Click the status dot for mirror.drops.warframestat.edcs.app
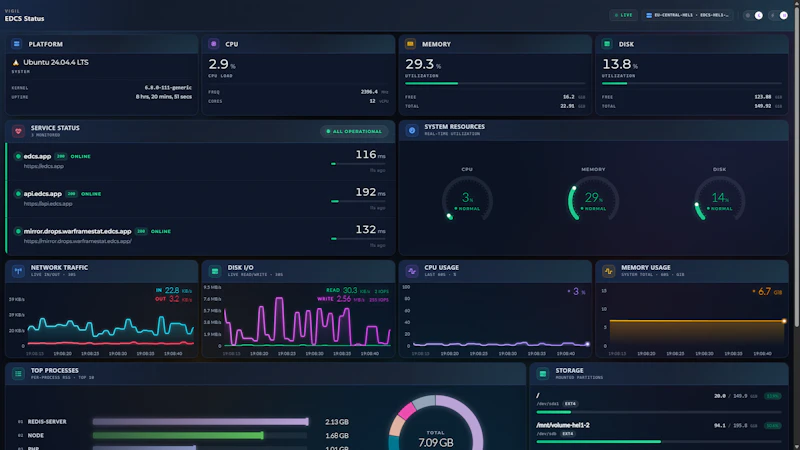Image resolution: width=800 pixels, height=450 pixels. pos(18,231)
